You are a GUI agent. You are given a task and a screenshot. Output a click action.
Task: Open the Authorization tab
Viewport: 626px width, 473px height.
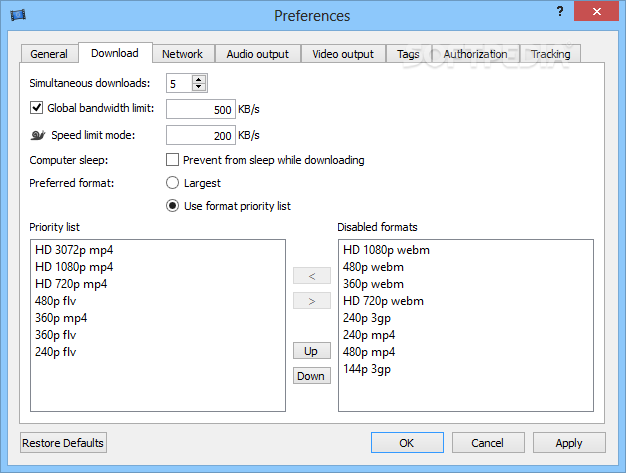(475, 54)
